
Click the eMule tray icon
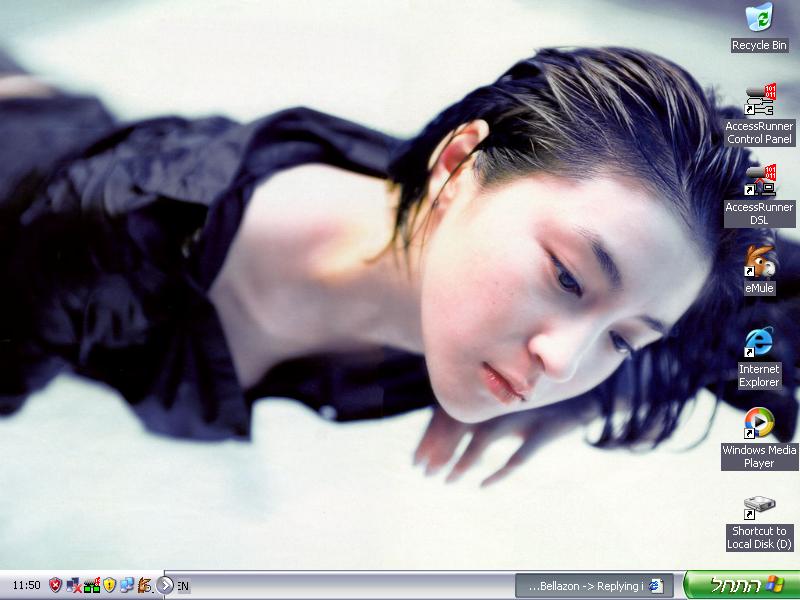[x=144, y=585]
